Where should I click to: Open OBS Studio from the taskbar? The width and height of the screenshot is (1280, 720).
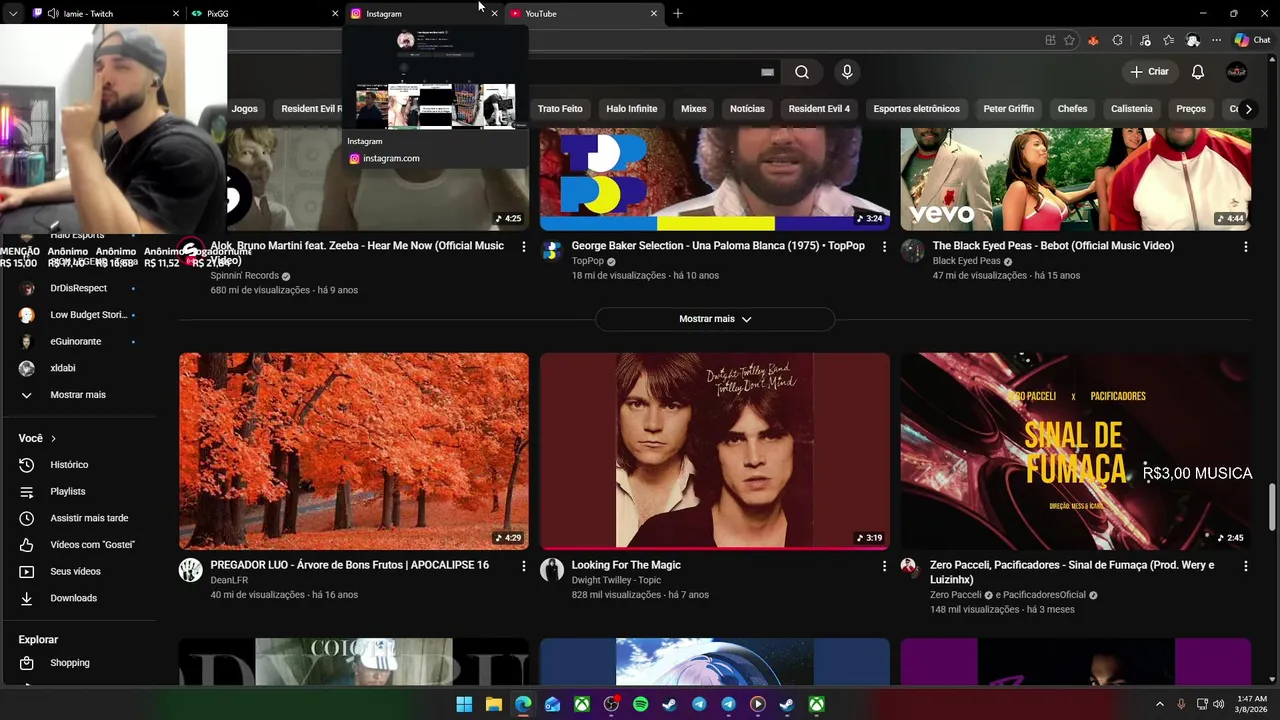[611, 704]
